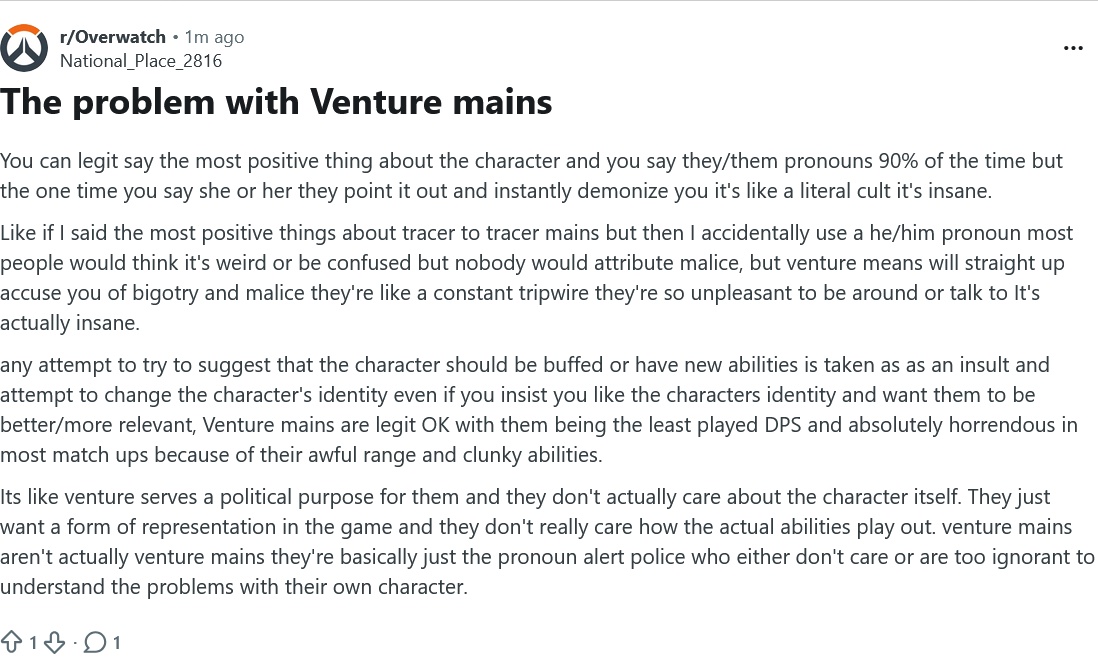The height and width of the screenshot is (672, 1098).
Task: Upvote the Venture mains post
Action: pyautogui.click(x=11, y=642)
